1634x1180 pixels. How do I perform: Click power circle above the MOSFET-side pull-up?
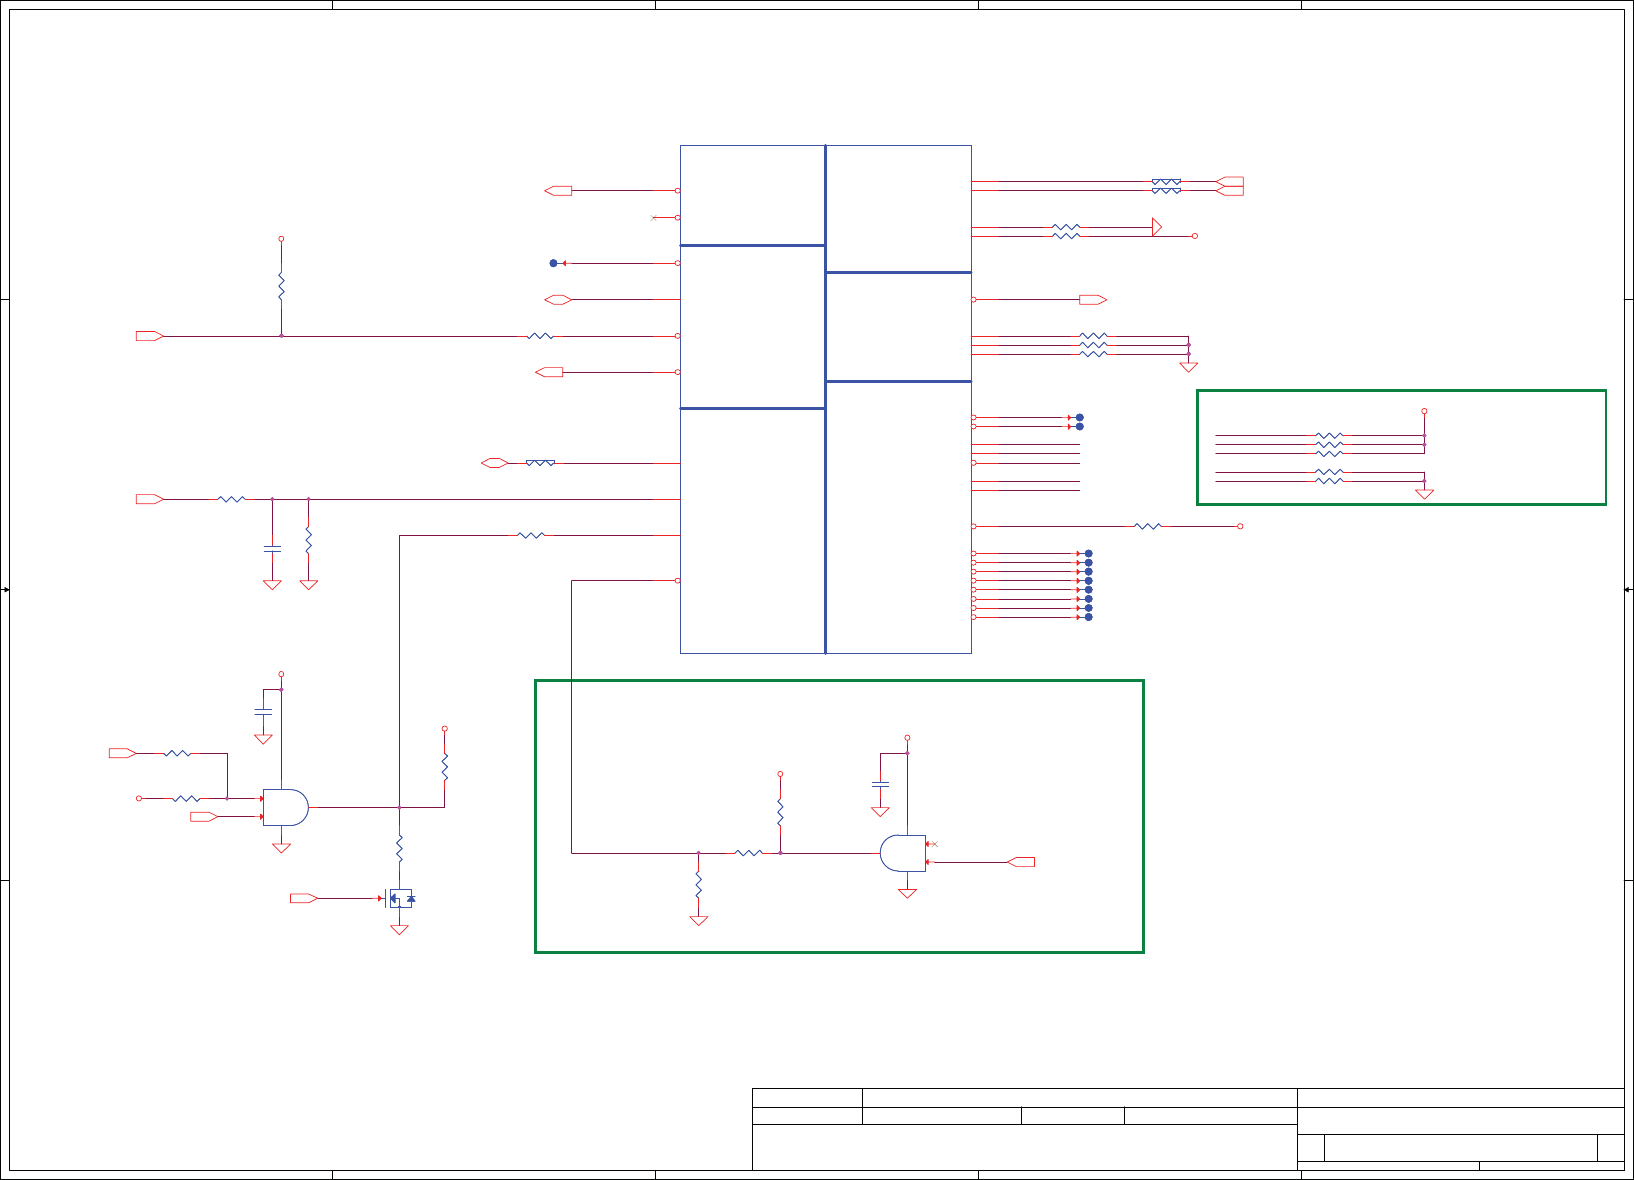pyautogui.click(x=444, y=729)
